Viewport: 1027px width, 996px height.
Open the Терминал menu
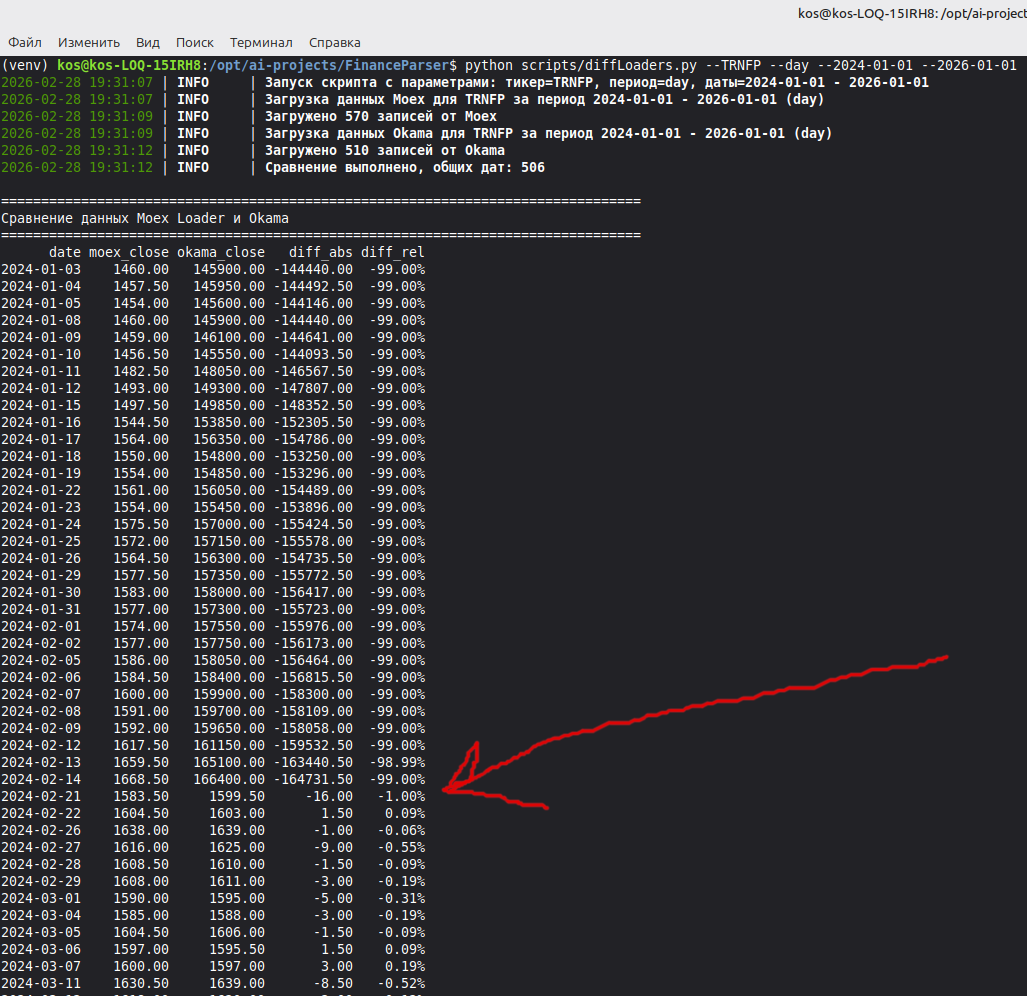point(261,43)
